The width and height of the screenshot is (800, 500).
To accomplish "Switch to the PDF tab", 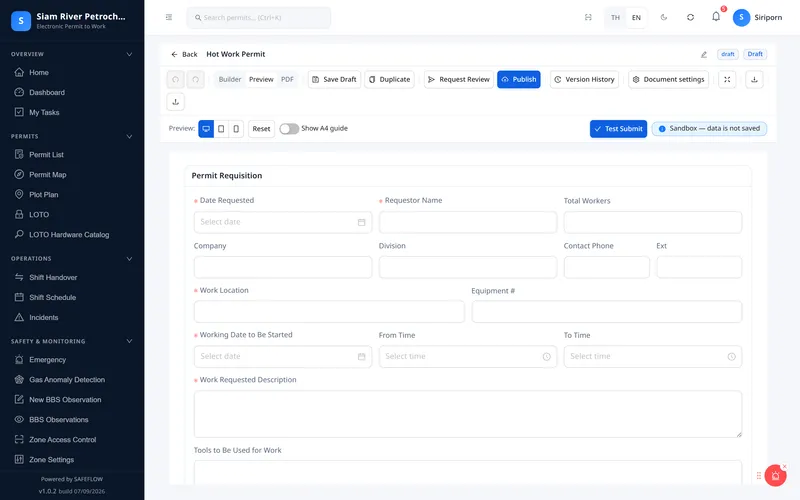I will coord(287,80).
